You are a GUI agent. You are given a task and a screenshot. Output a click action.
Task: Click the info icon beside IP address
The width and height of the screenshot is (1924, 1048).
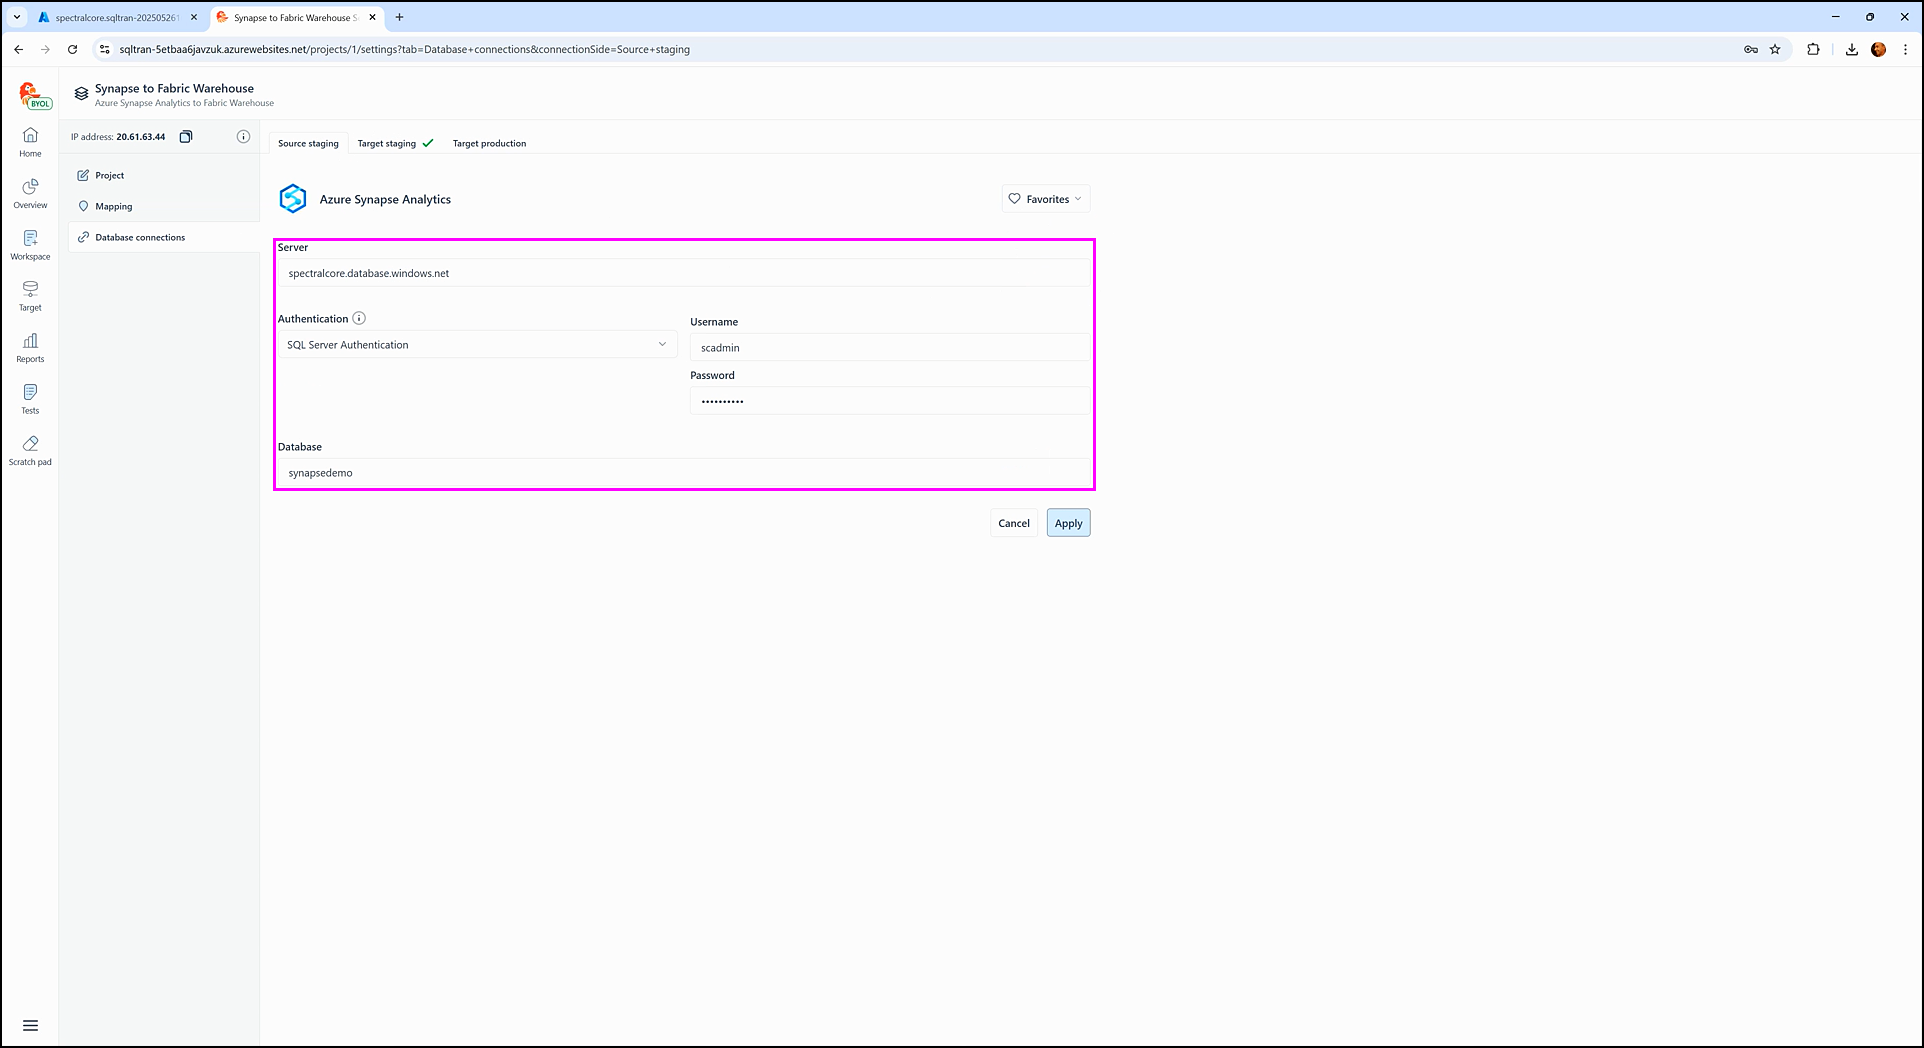pos(243,137)
